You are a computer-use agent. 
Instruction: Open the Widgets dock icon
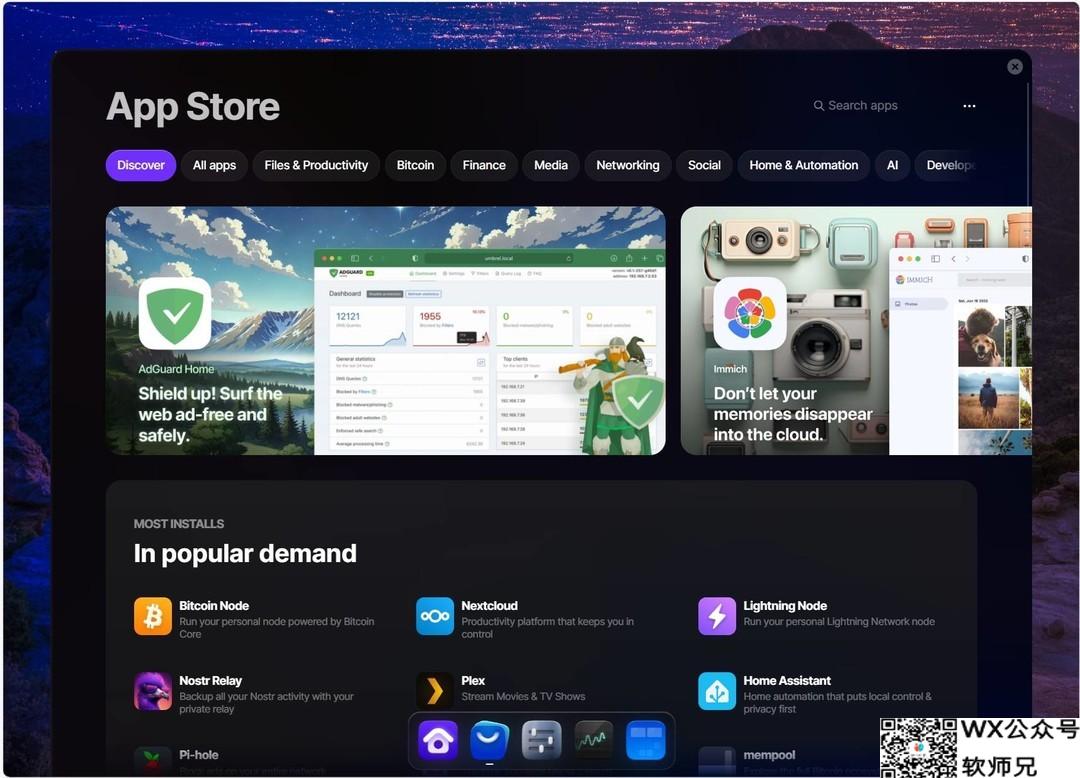[x=645, y=741]
